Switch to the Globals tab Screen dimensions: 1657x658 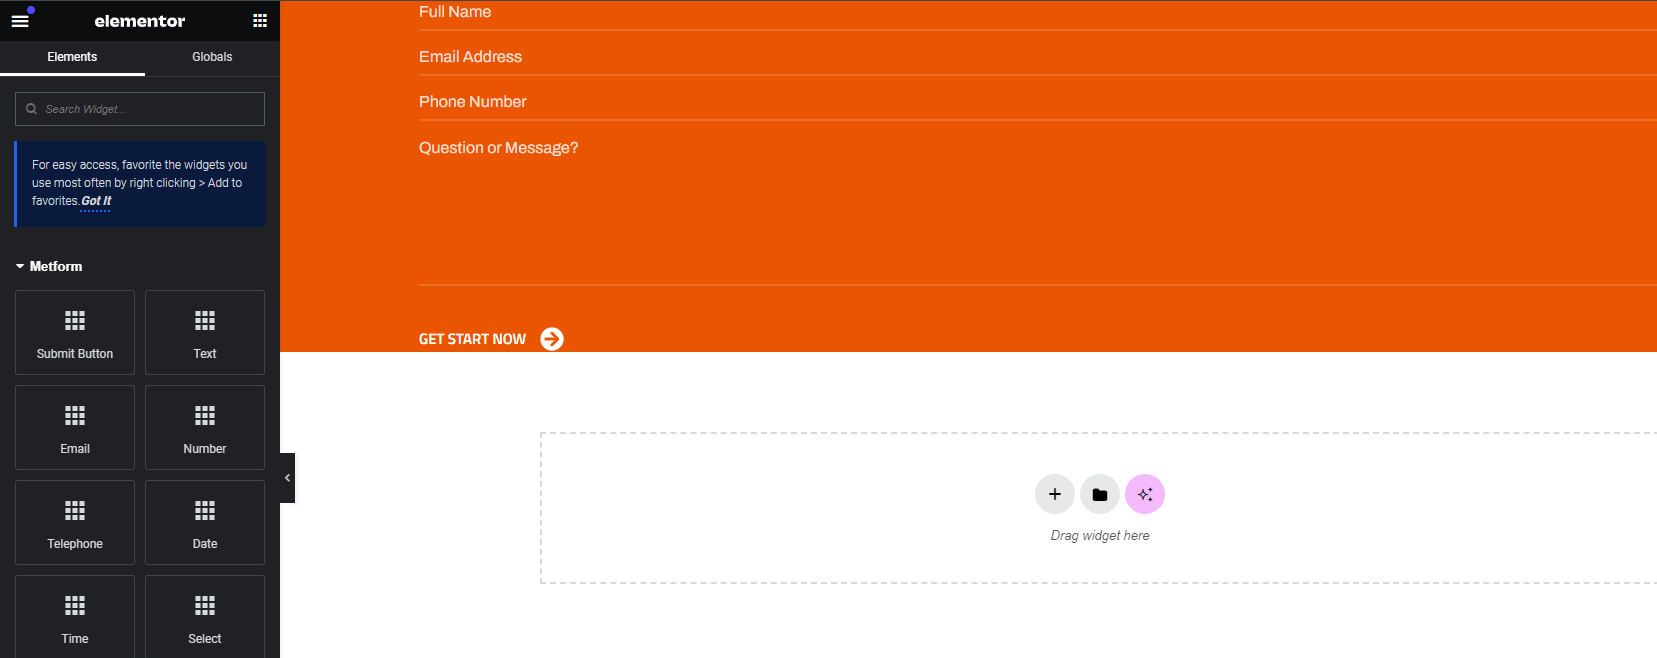coord(212,57)
